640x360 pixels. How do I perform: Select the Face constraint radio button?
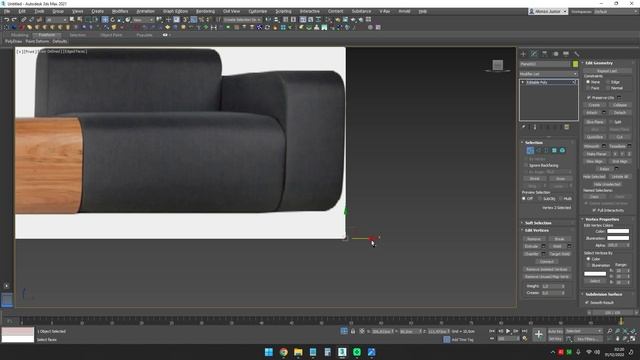[588, 88]
